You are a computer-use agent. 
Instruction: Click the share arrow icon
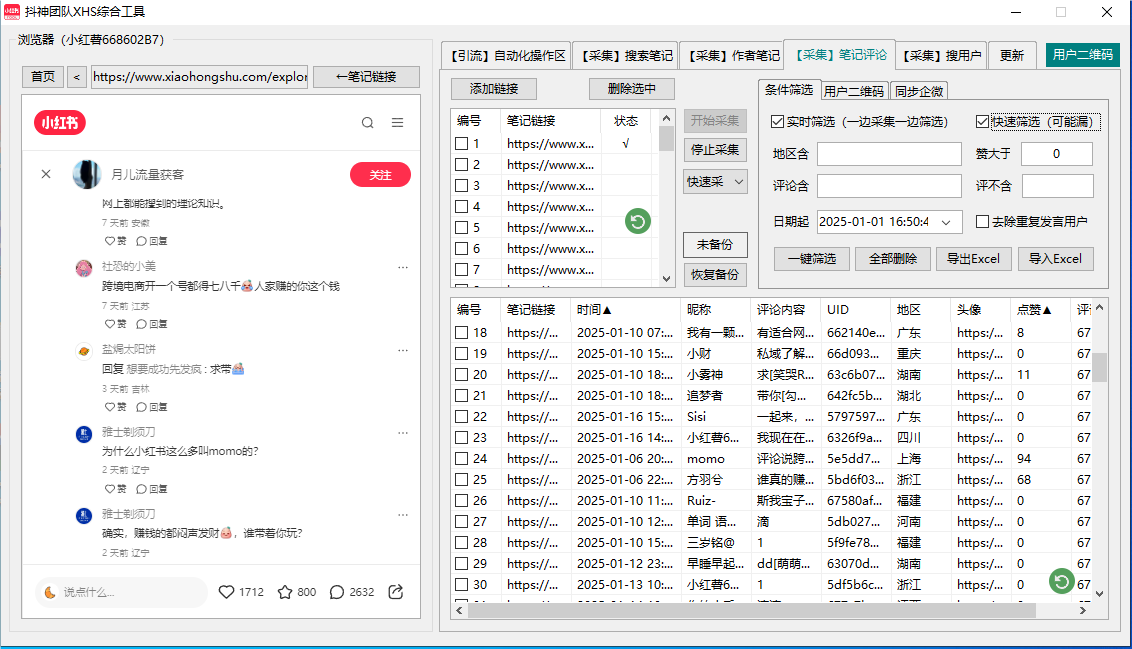(395, 592)
